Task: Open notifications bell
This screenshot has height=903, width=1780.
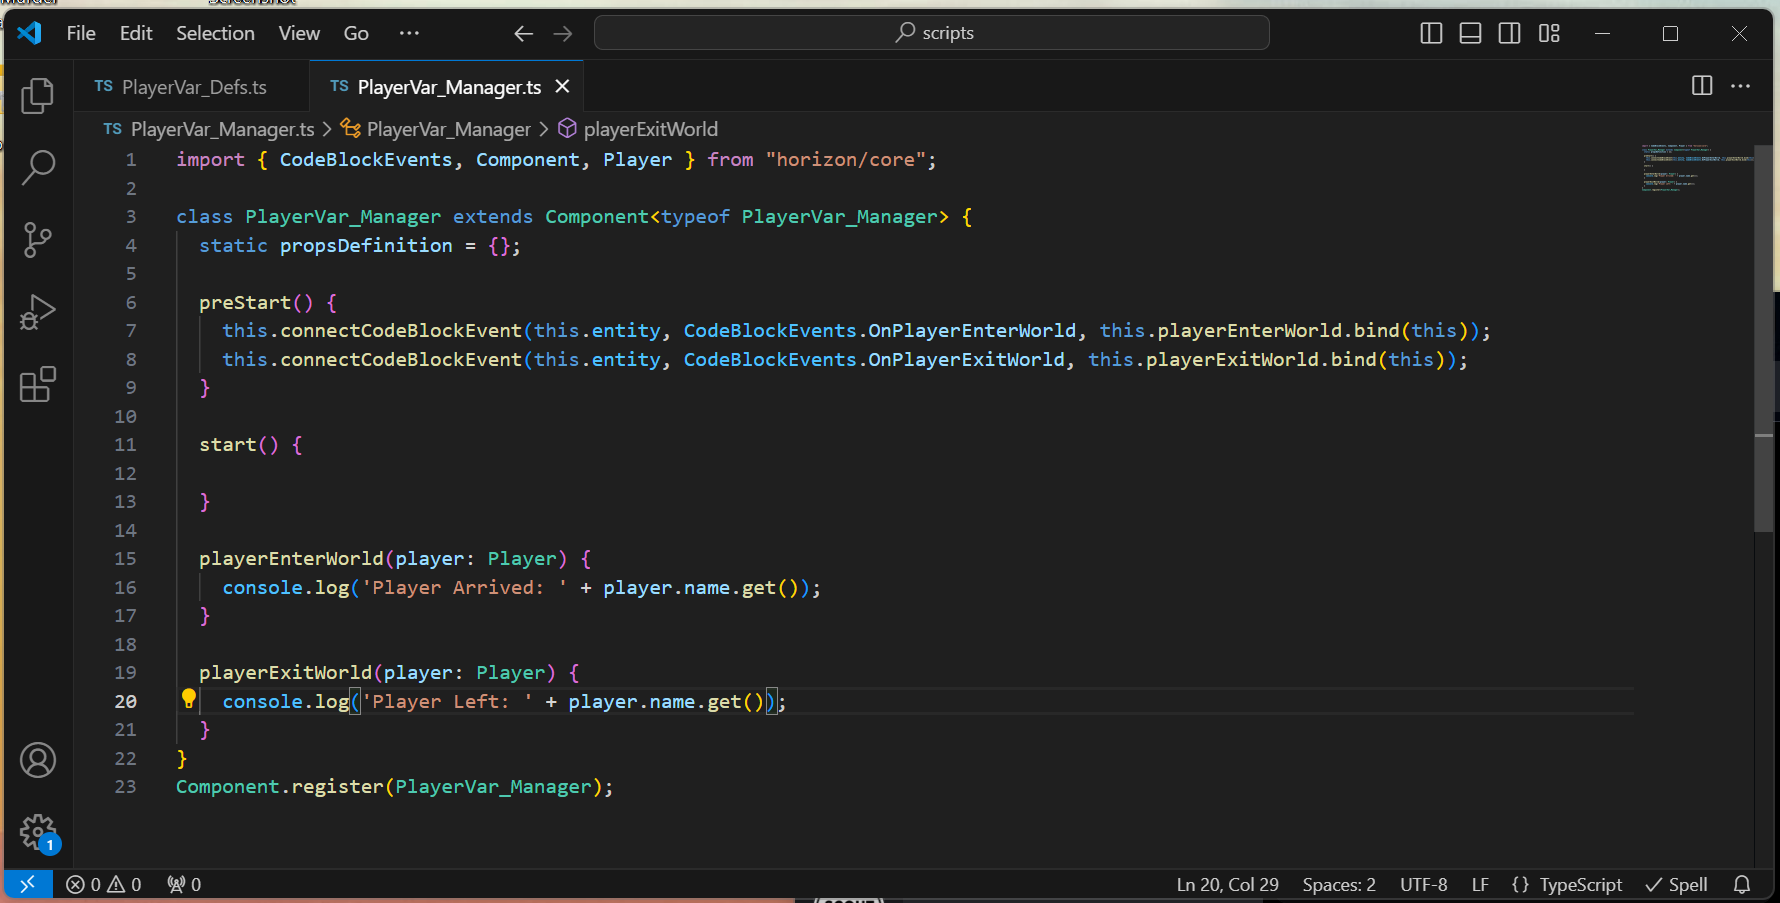Action: 1742,884
